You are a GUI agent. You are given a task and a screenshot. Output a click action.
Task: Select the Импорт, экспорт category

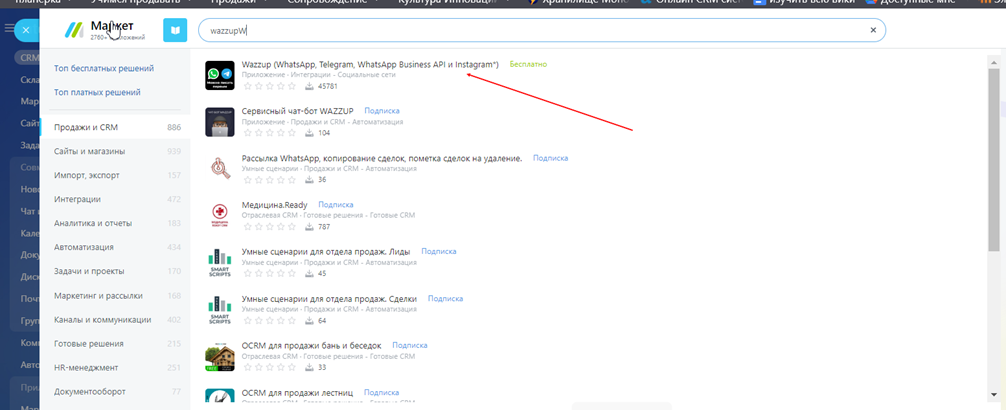click(115, 175)
